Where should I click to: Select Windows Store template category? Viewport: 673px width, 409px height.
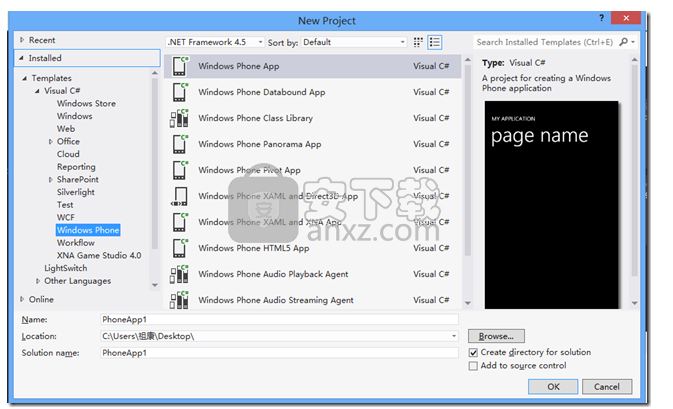coord(86,103)
